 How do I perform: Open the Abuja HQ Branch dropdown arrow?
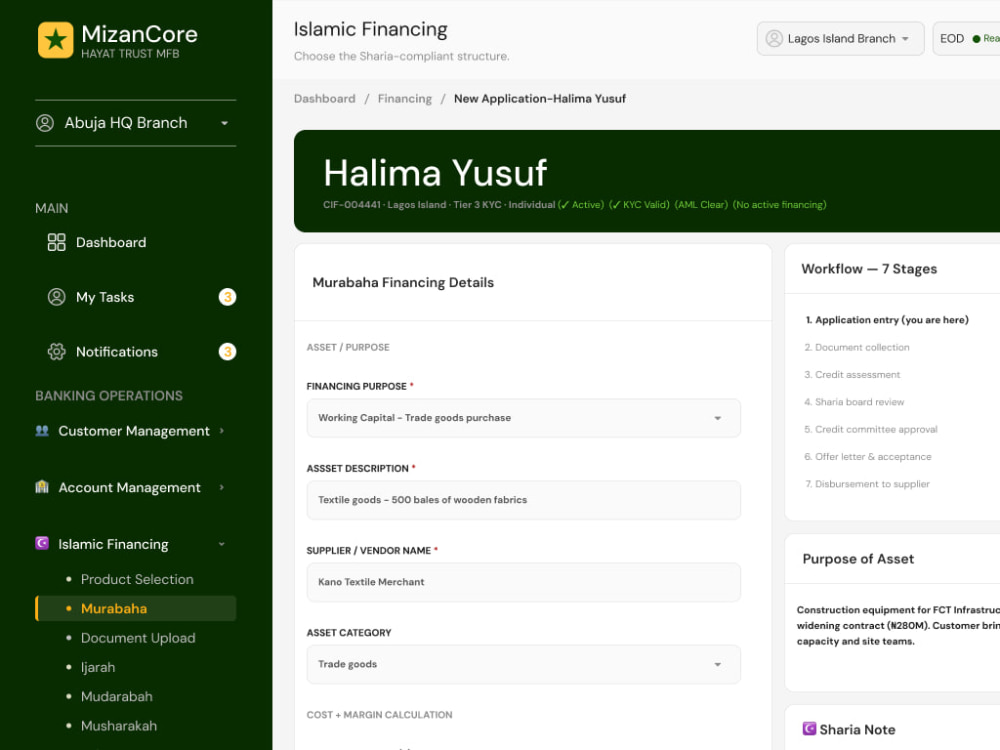tap(224, 123)
